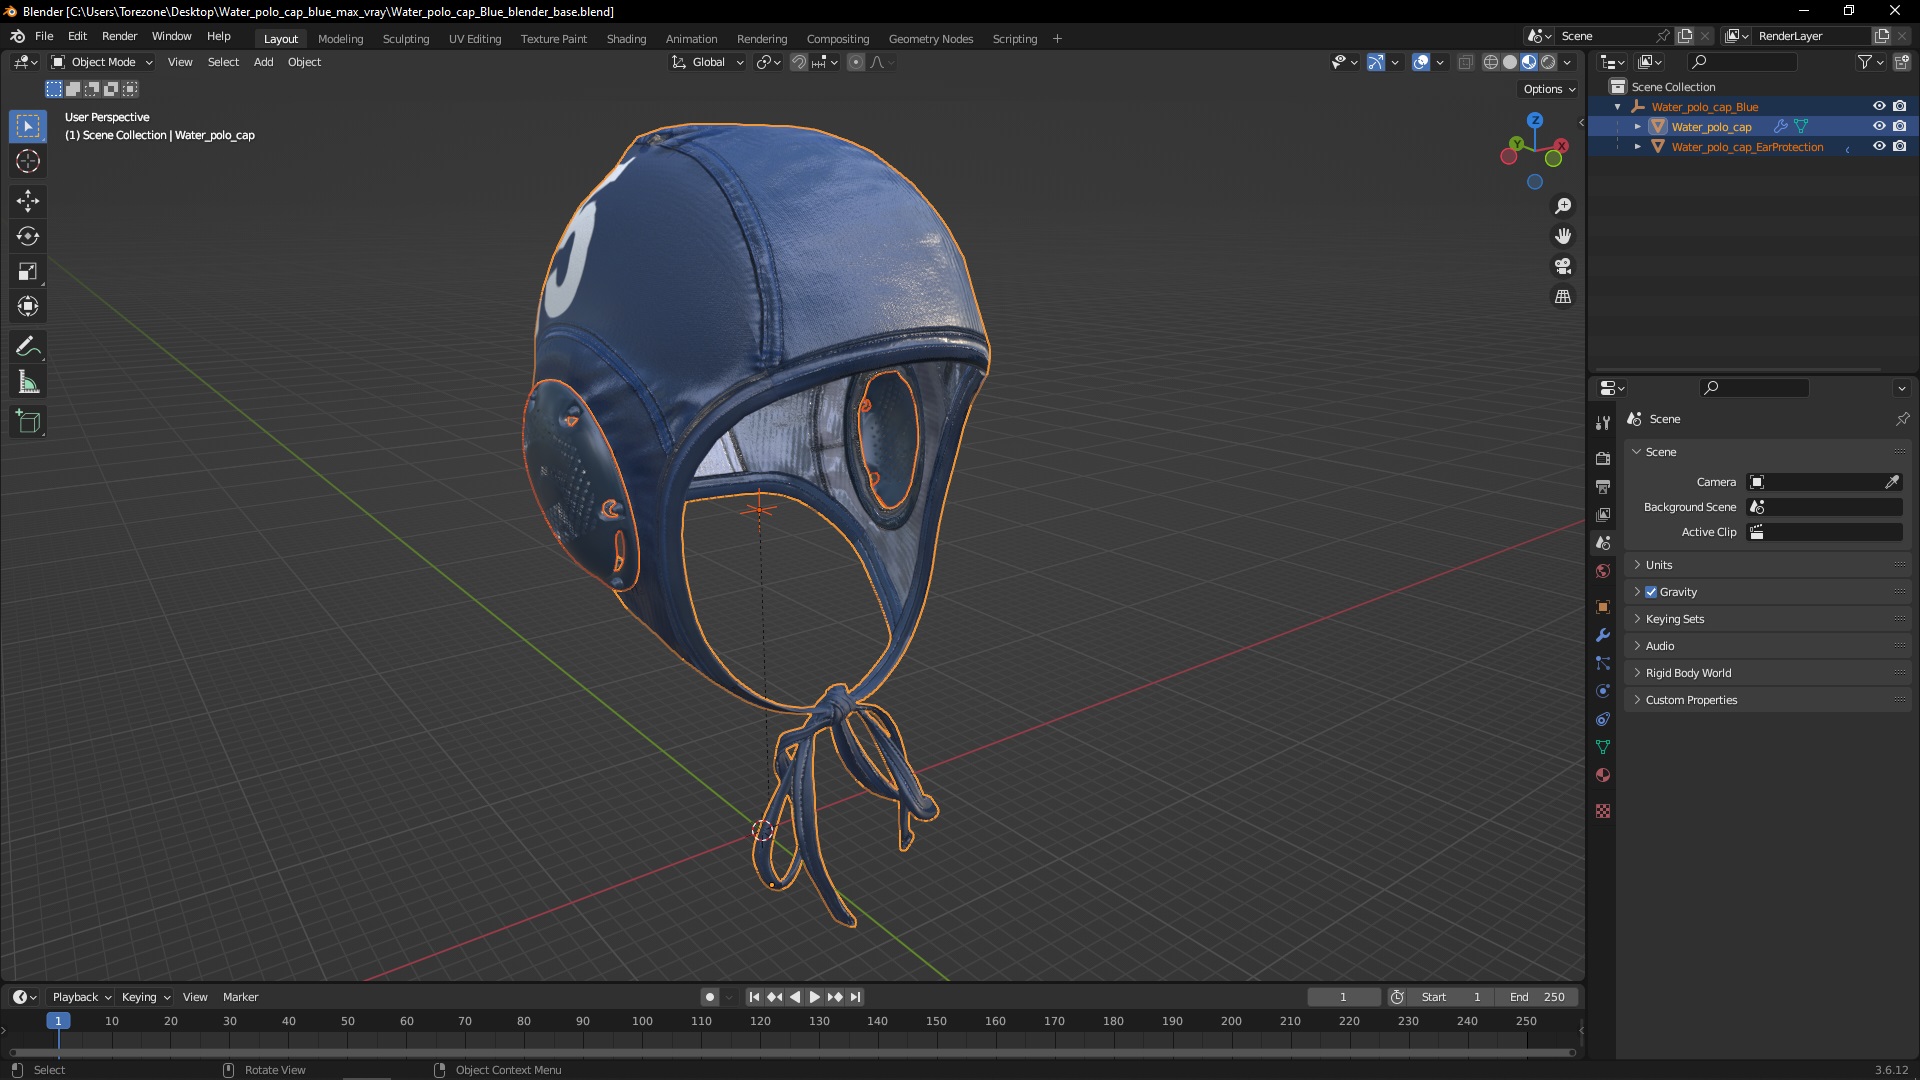Viewport: 1920px width, 1080px height.
Task: Open the Render properties tab
Action: coord(1603,458)
